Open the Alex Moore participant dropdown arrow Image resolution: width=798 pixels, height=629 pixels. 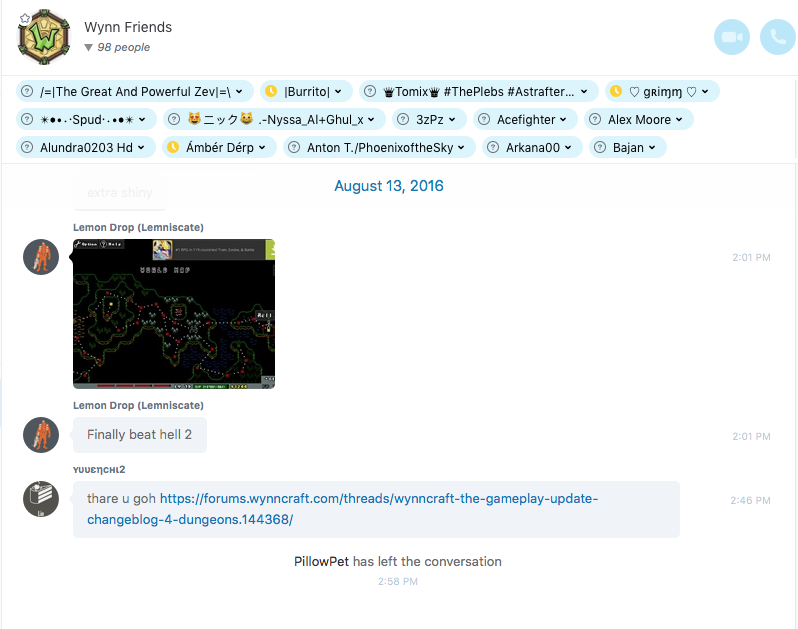tap(679, 120)
